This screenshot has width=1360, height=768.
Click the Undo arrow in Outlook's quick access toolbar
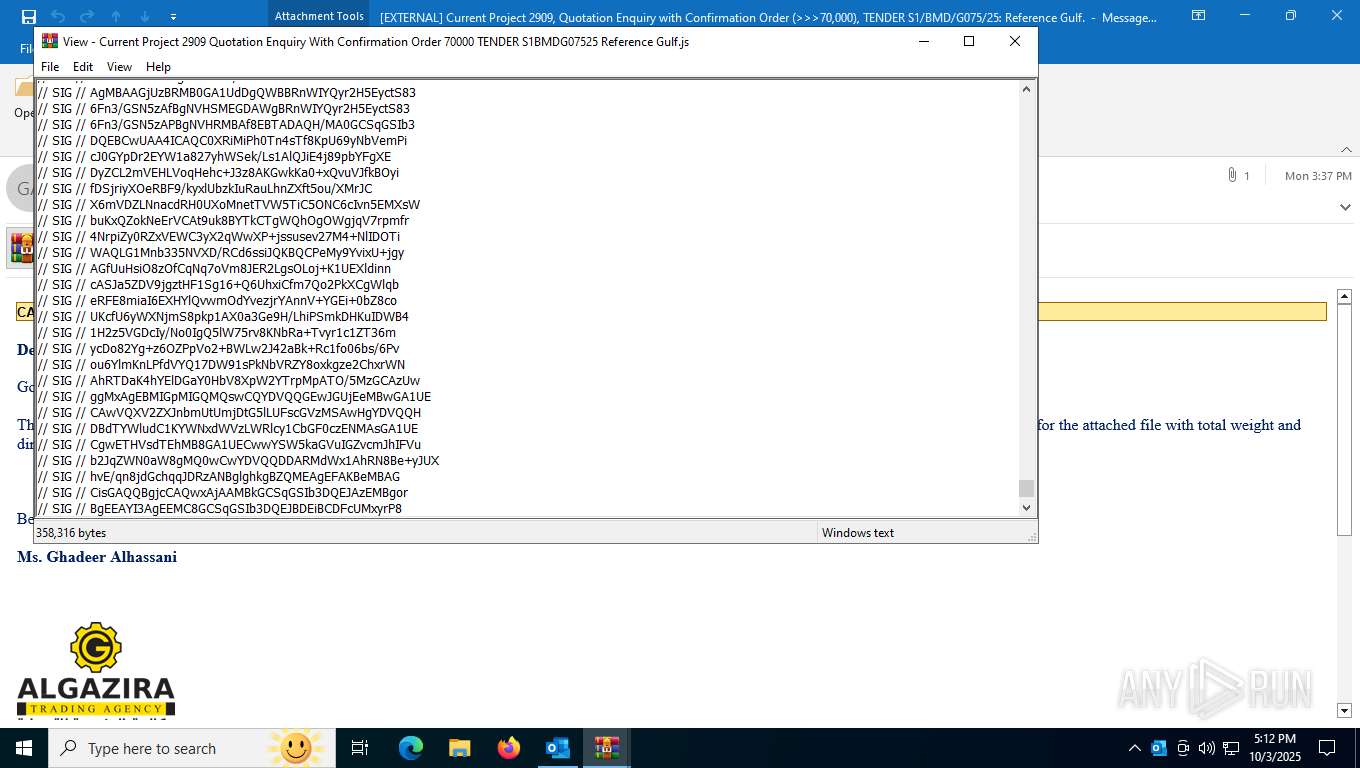tap(58, 16)
